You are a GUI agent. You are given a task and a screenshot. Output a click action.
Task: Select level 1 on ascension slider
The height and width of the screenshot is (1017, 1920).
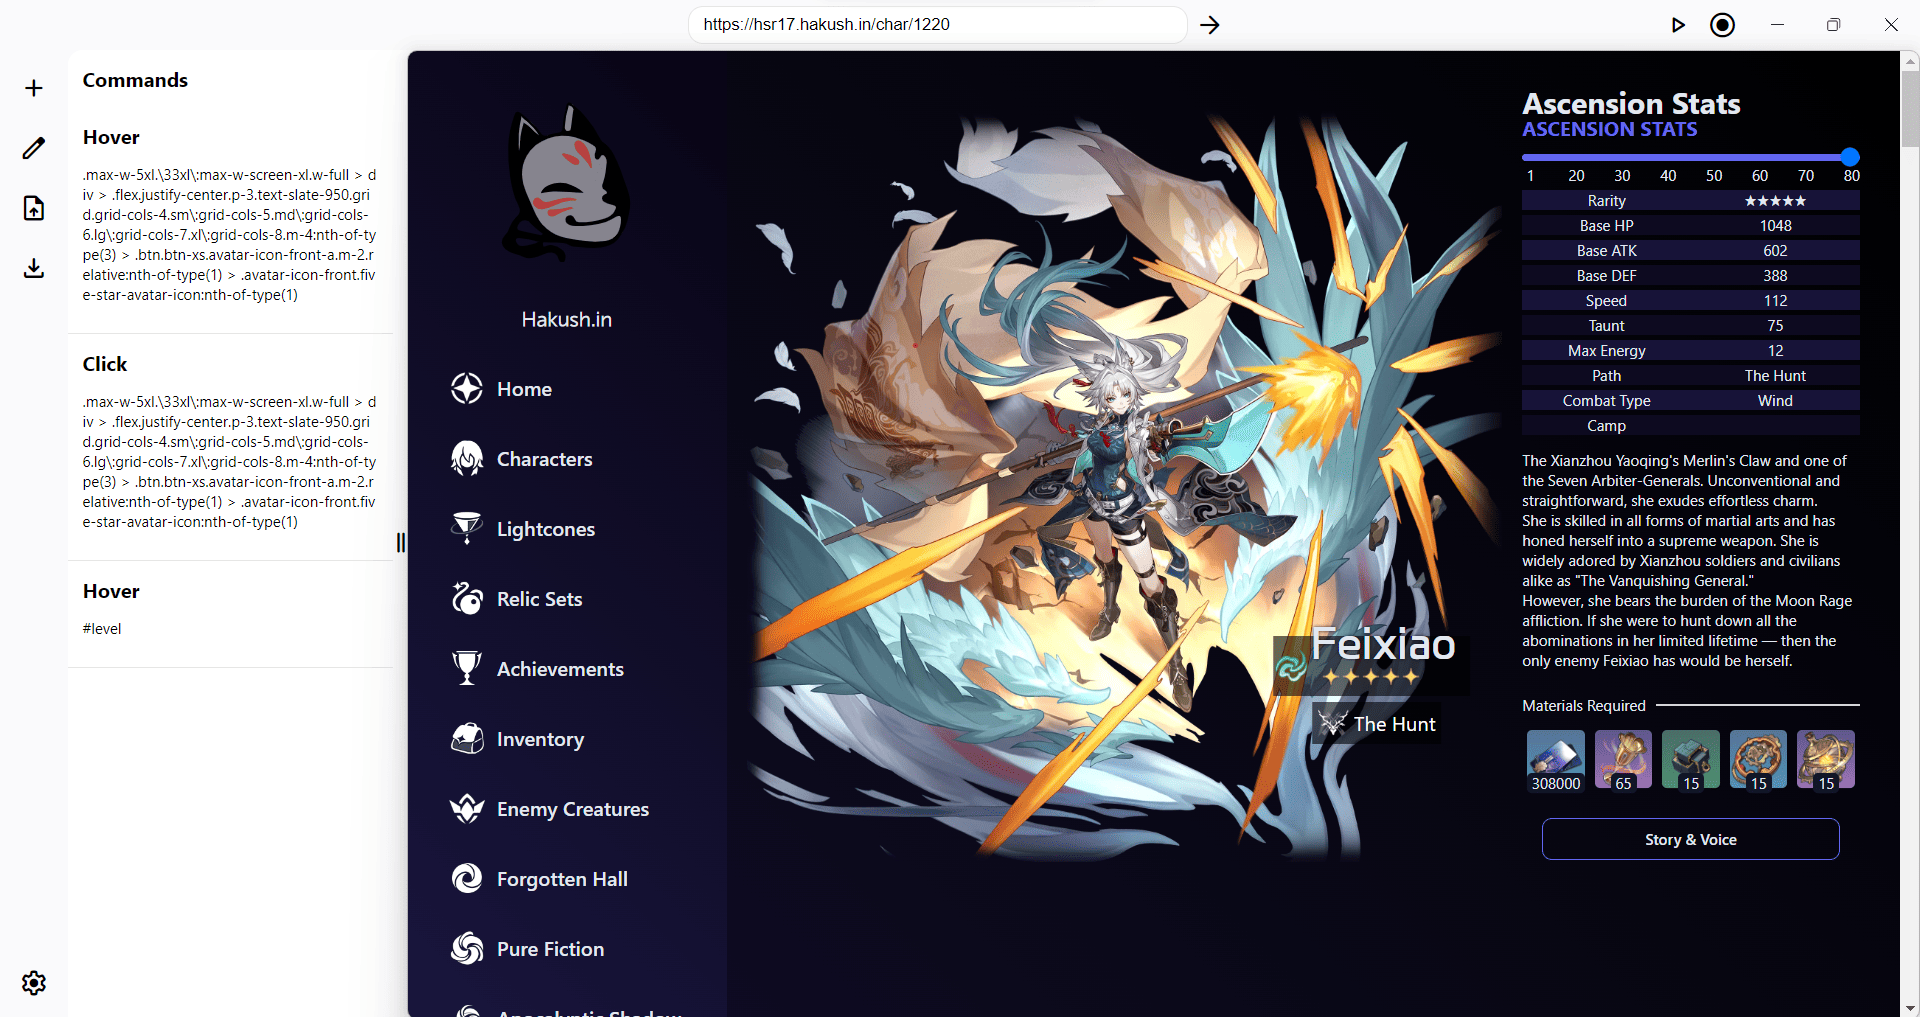pos(1530,176)
